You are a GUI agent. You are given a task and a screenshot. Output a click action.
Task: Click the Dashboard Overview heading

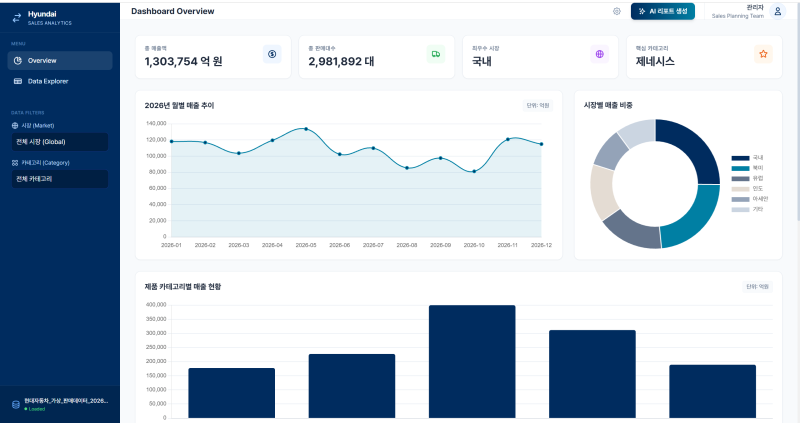pyautogui.click(x=172, y=11)
